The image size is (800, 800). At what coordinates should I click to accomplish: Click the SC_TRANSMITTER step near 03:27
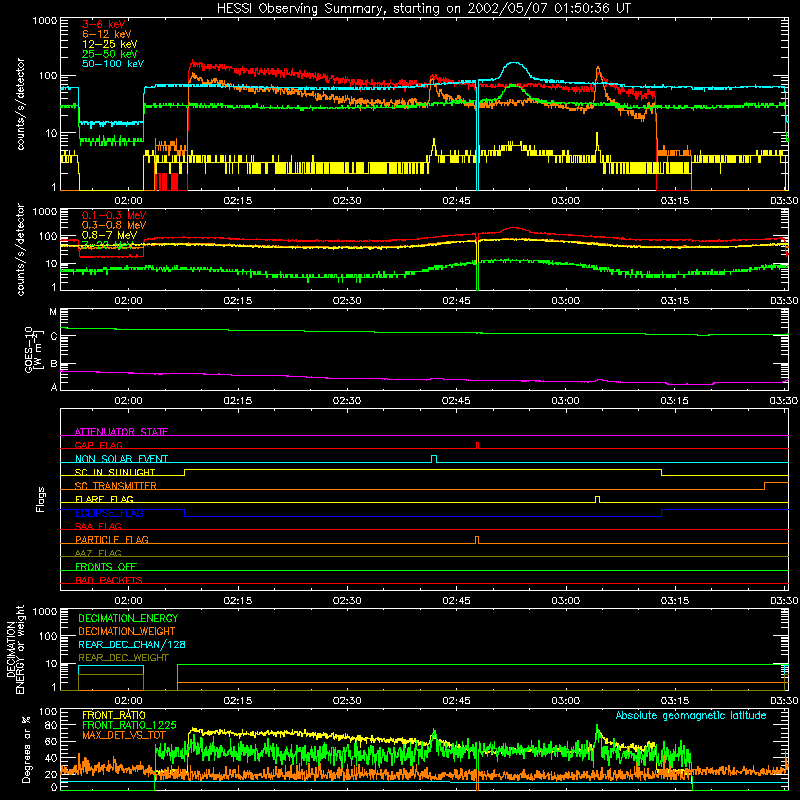pos(765,486)
